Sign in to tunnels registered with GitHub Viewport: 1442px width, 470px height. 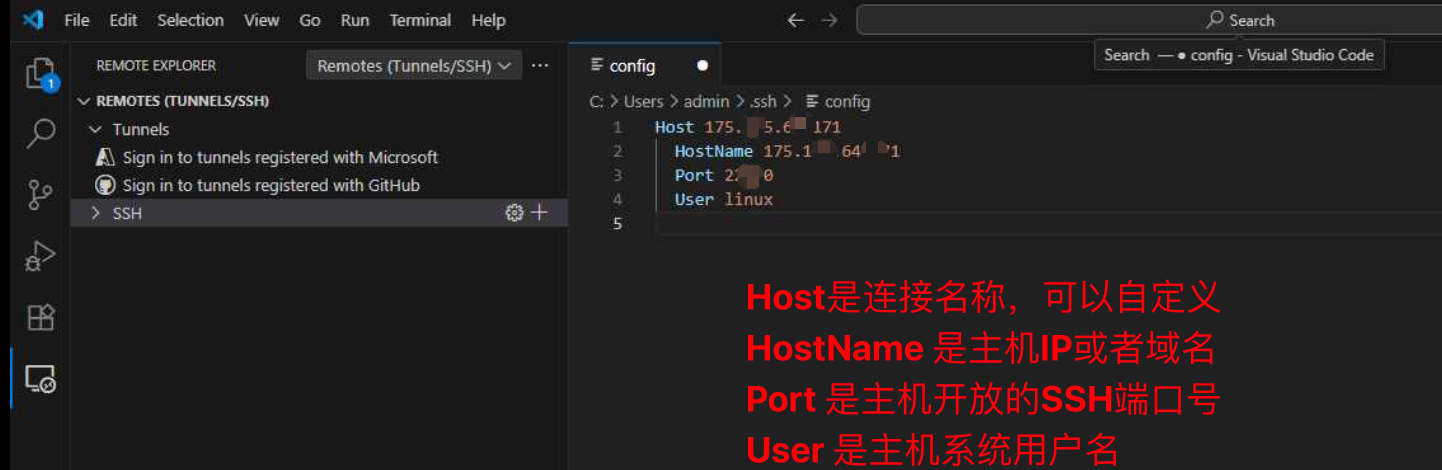[x=270, y=185]
